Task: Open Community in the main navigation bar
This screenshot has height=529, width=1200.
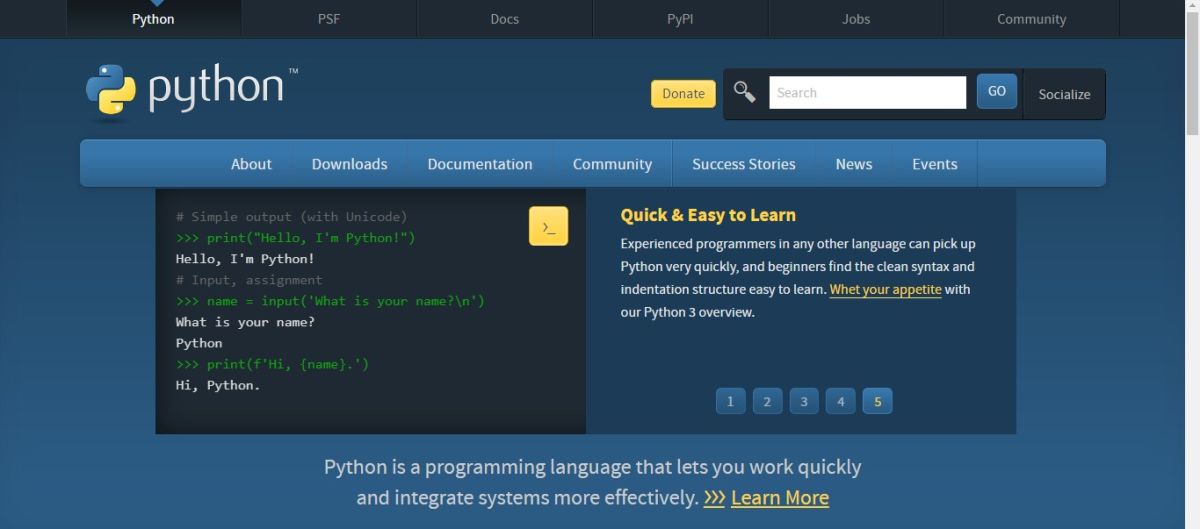Action: [x=612, y=164]
